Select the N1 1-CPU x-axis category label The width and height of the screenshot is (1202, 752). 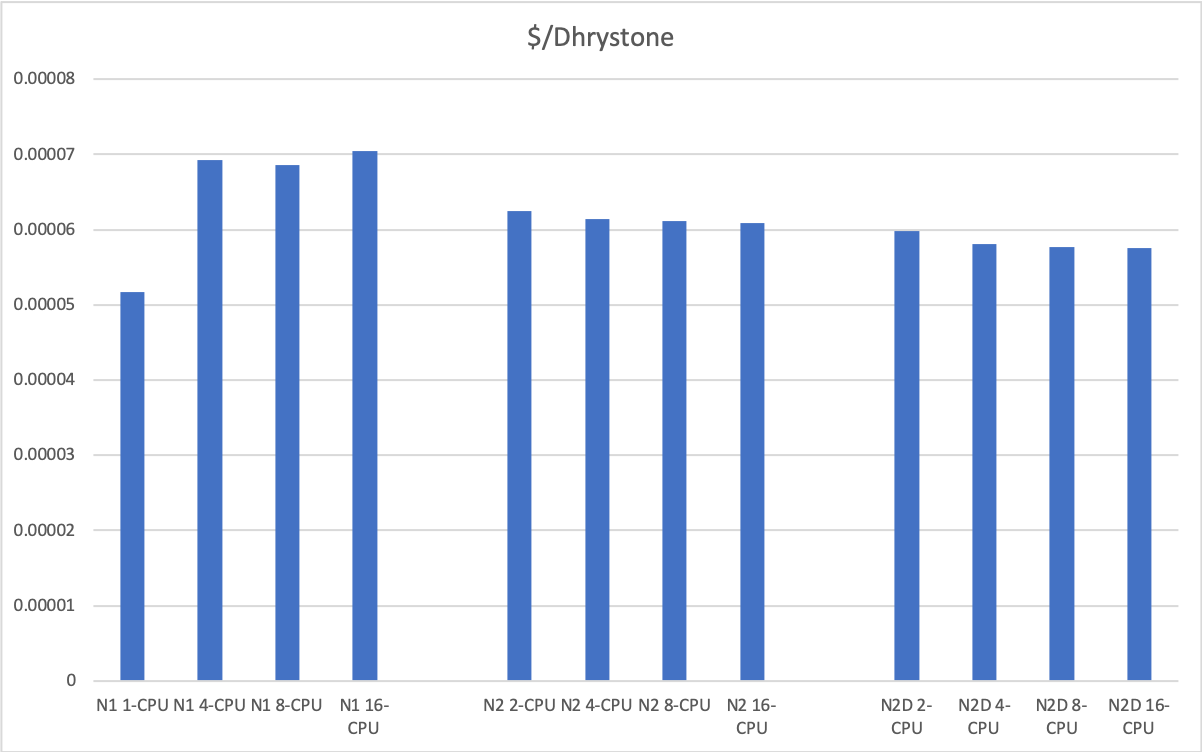[x=132, y=705]
